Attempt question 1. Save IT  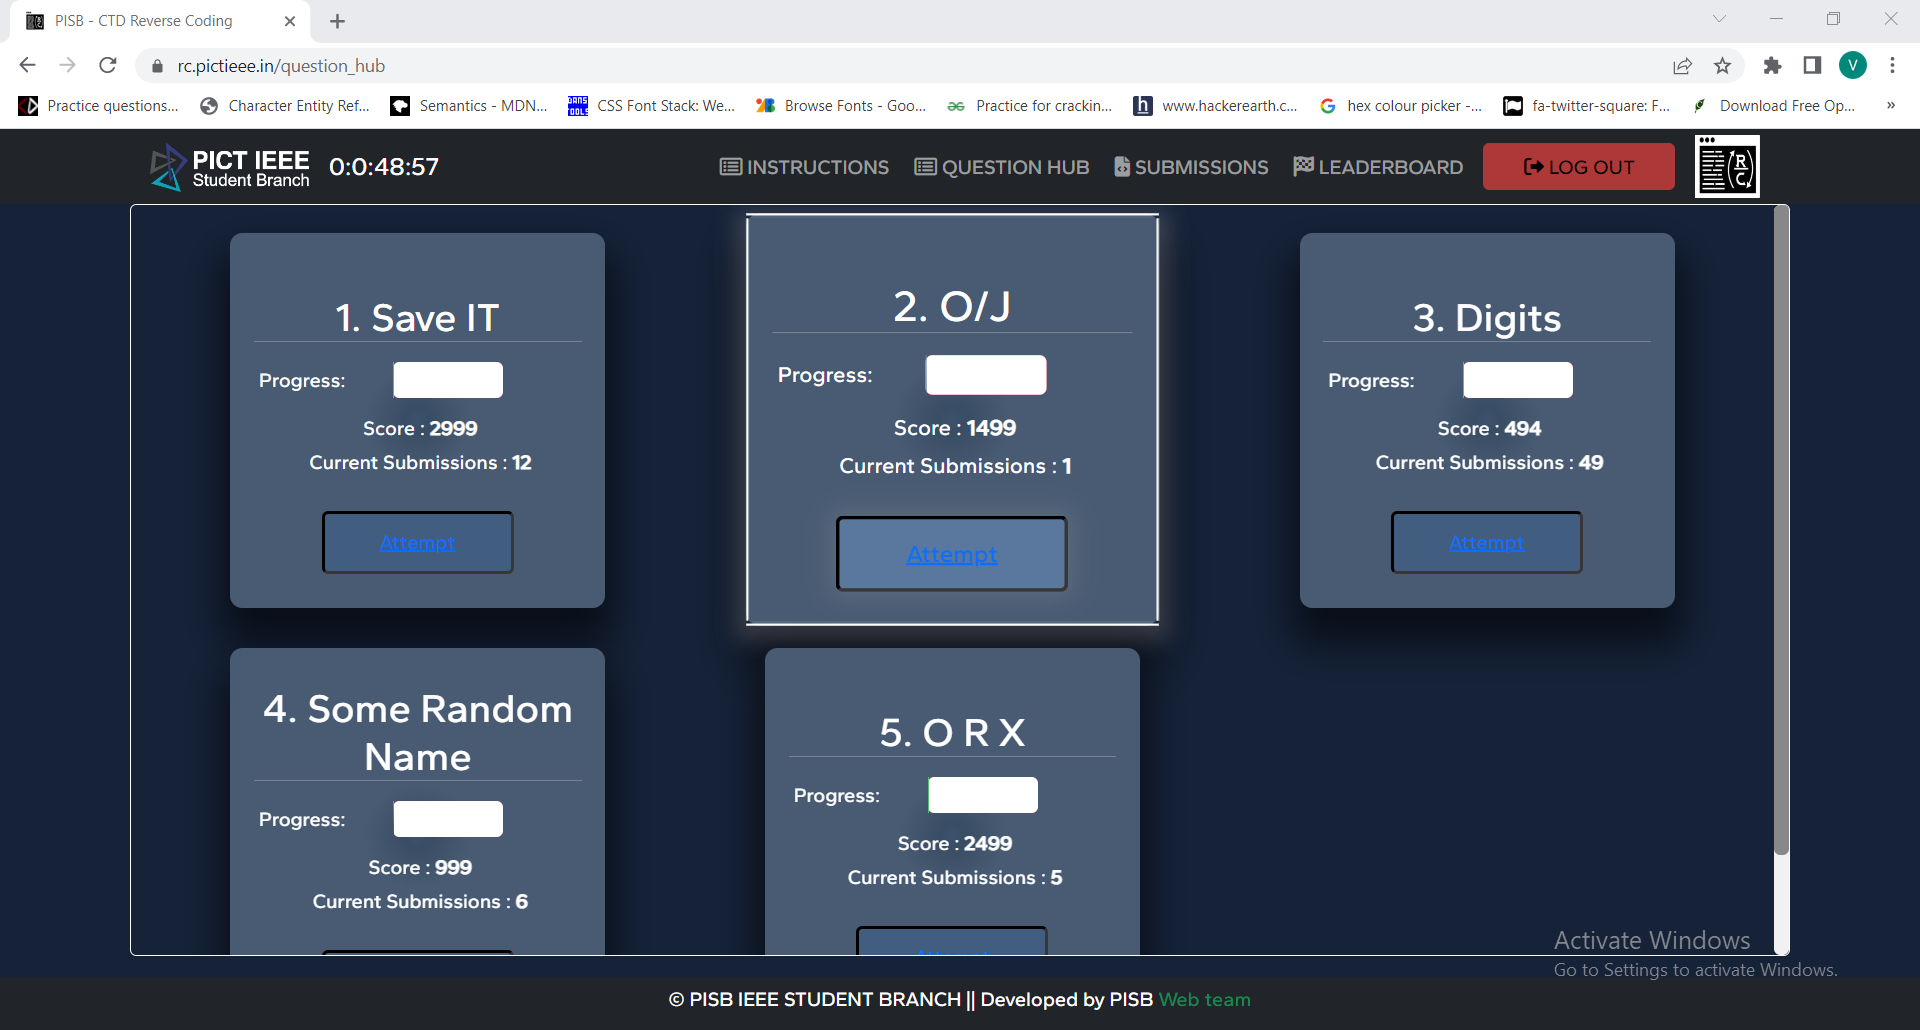417,543
